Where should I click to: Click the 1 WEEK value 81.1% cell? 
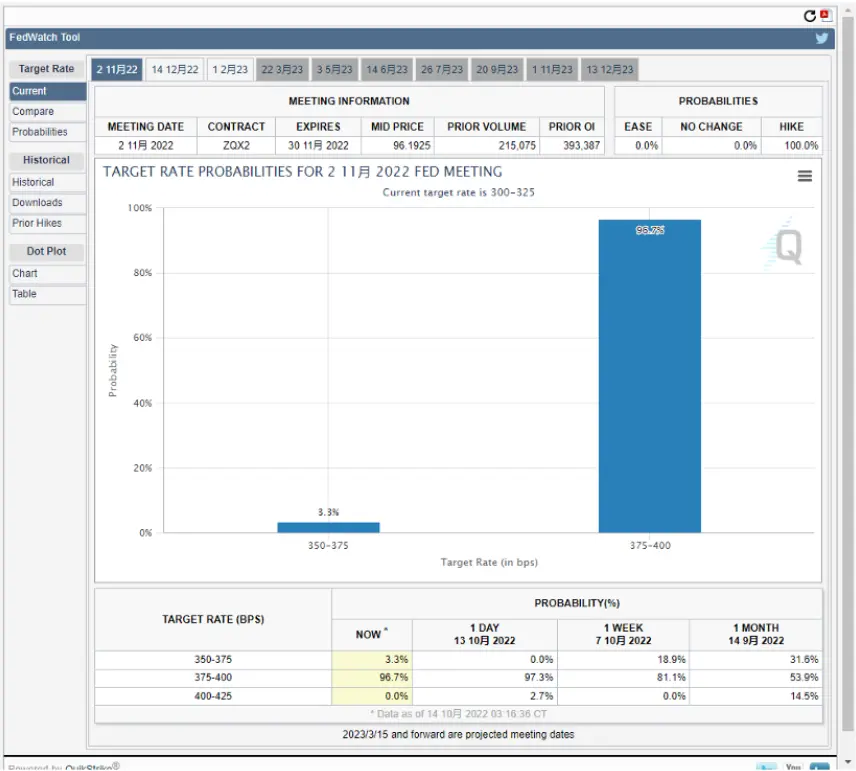click(623, 678)
